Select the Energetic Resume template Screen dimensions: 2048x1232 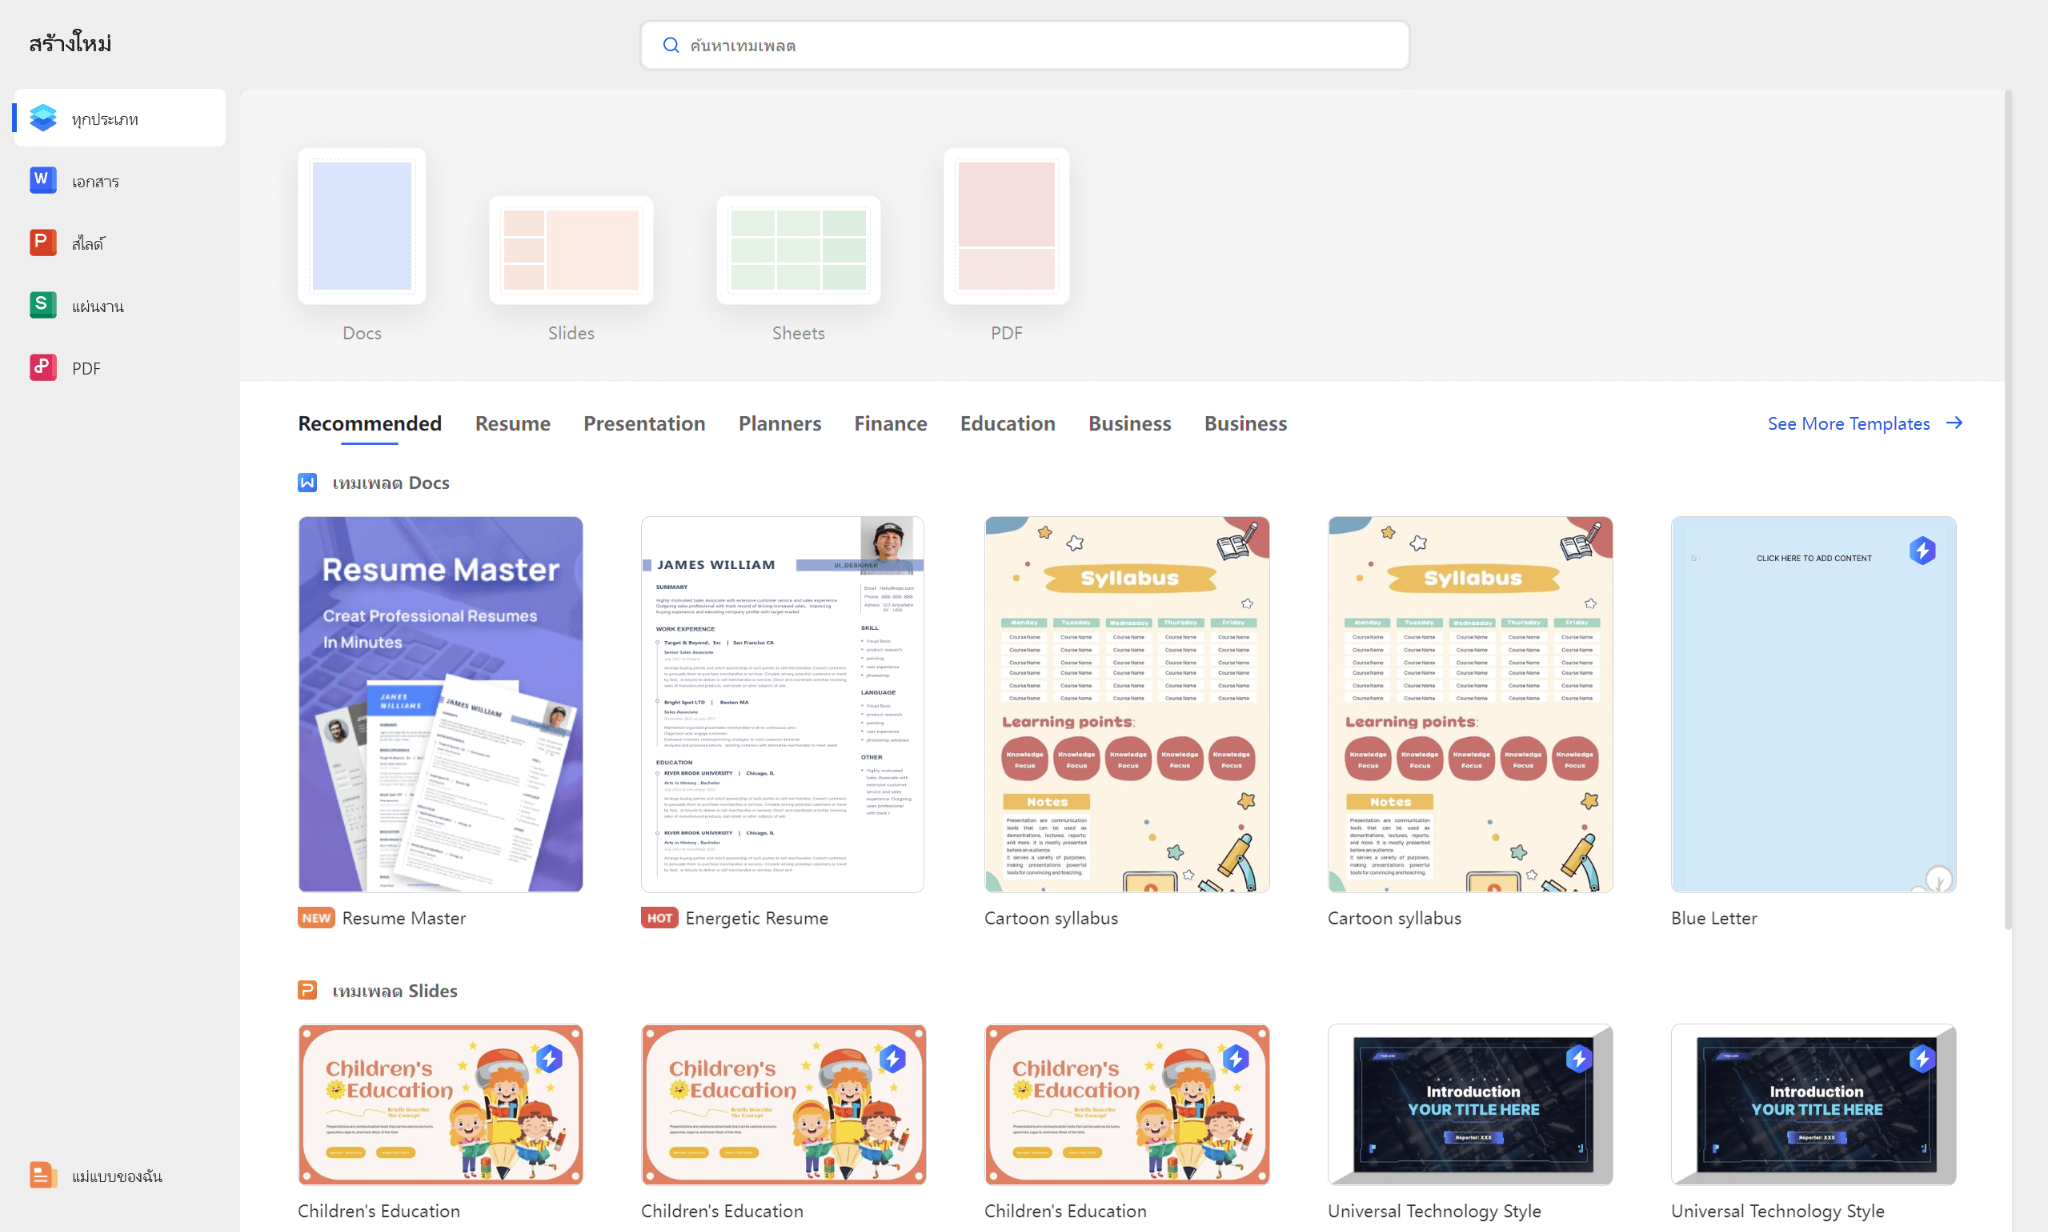point(783,703)
